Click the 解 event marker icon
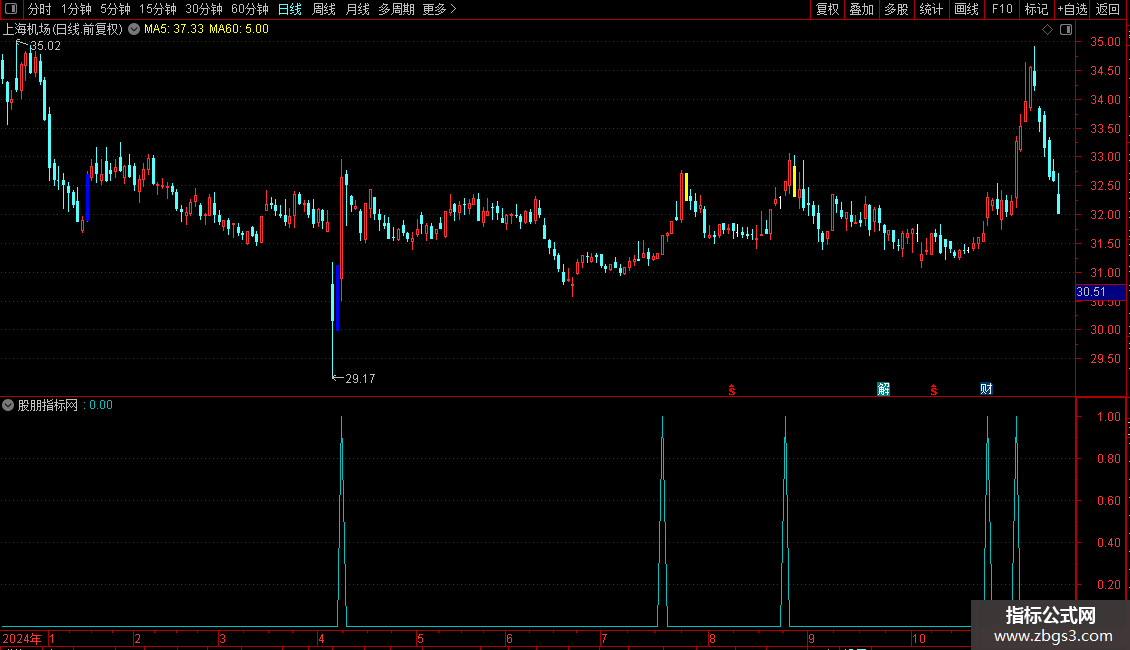Screen dimensions: 1130x650 (x=884, y=389)
